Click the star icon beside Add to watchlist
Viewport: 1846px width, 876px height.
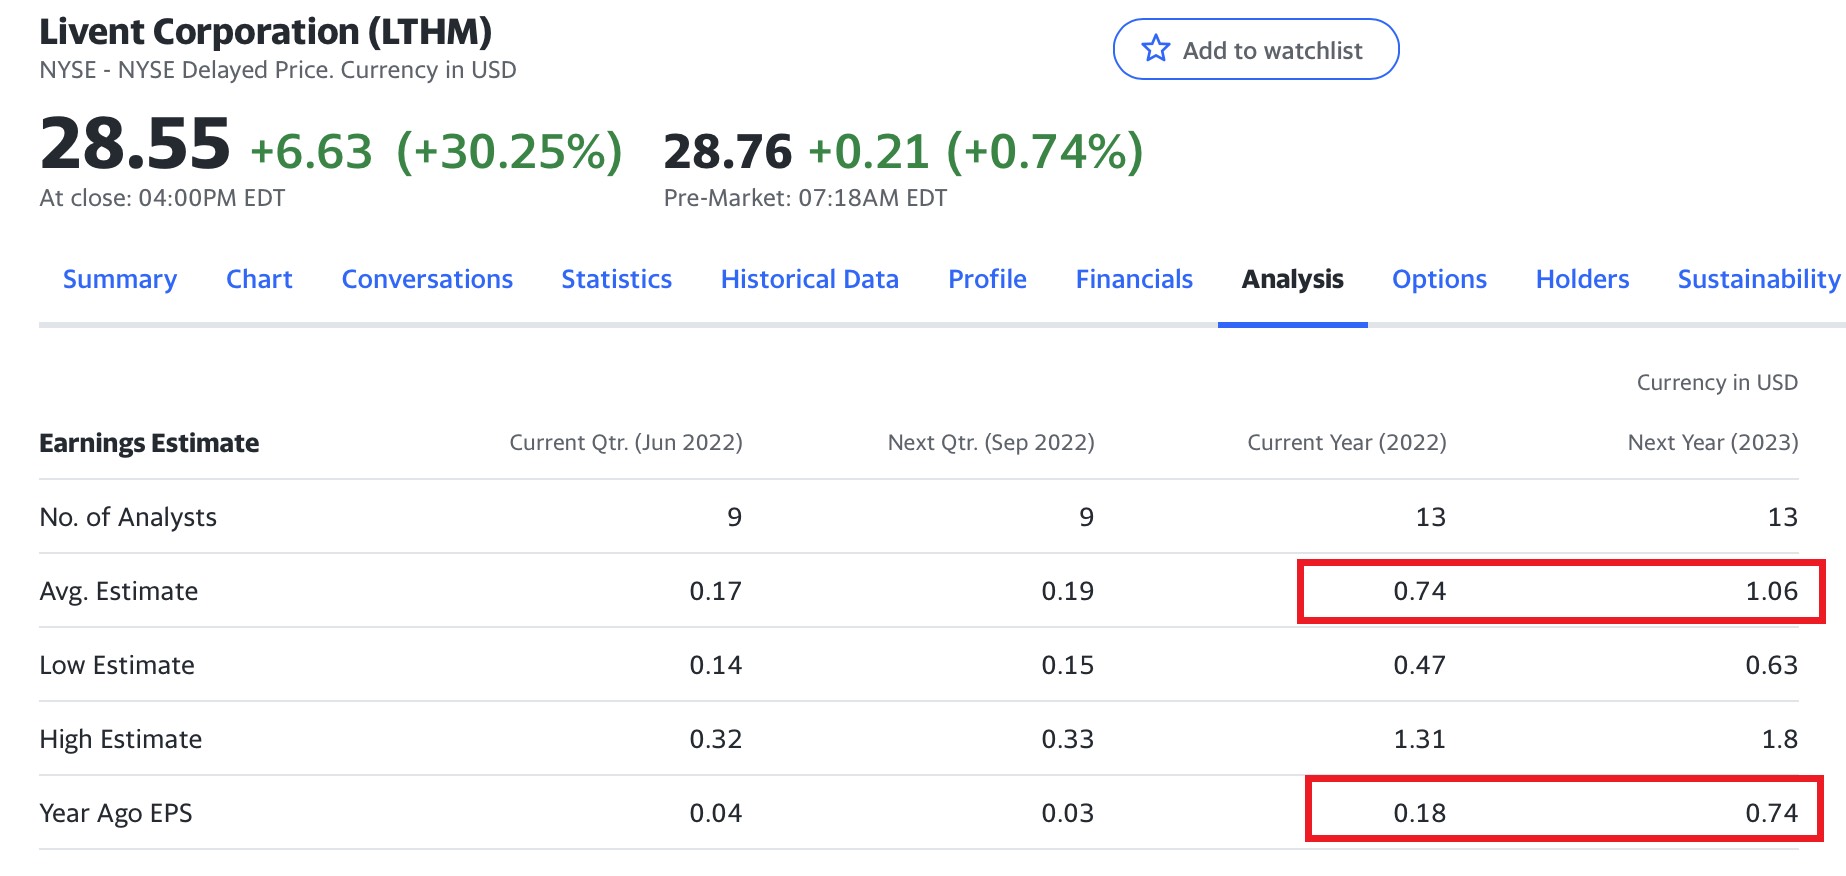tap(1156, 49)
